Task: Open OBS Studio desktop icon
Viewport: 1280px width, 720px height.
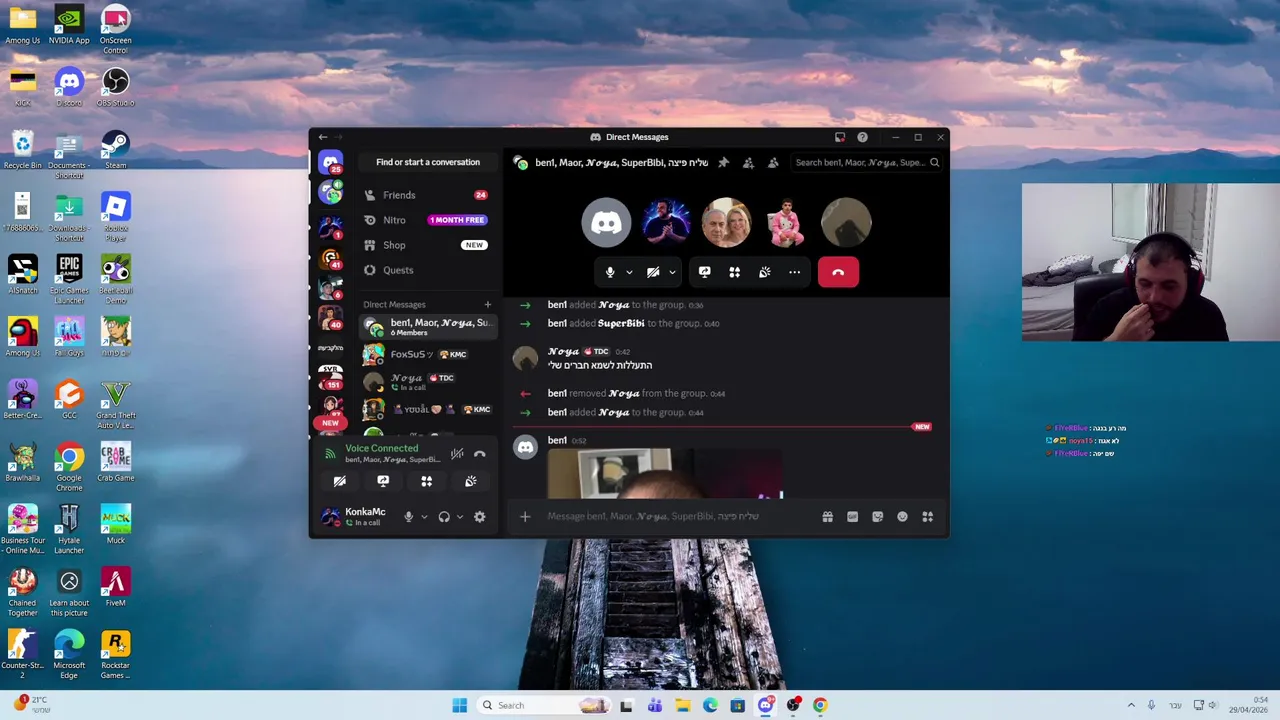Action: click(x=115, y=87)
